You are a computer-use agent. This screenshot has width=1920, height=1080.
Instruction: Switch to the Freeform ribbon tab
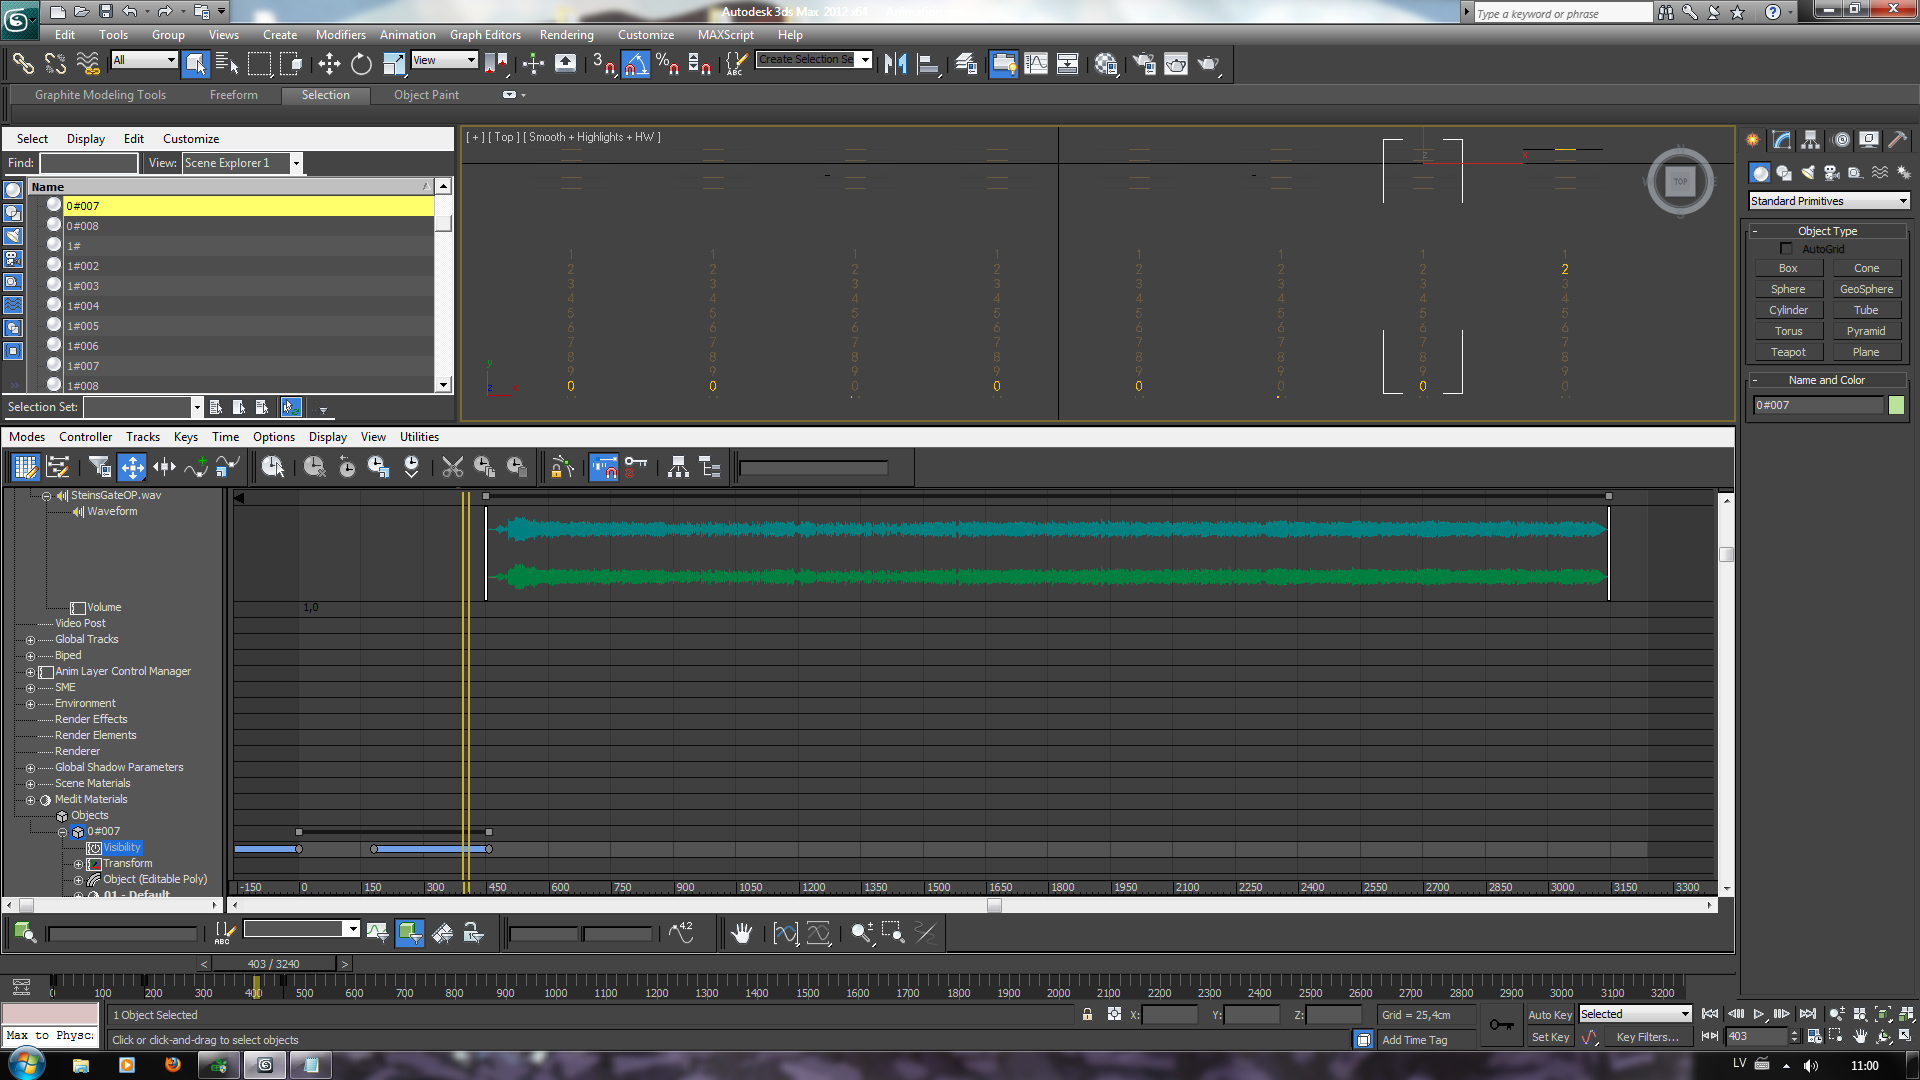233,95
